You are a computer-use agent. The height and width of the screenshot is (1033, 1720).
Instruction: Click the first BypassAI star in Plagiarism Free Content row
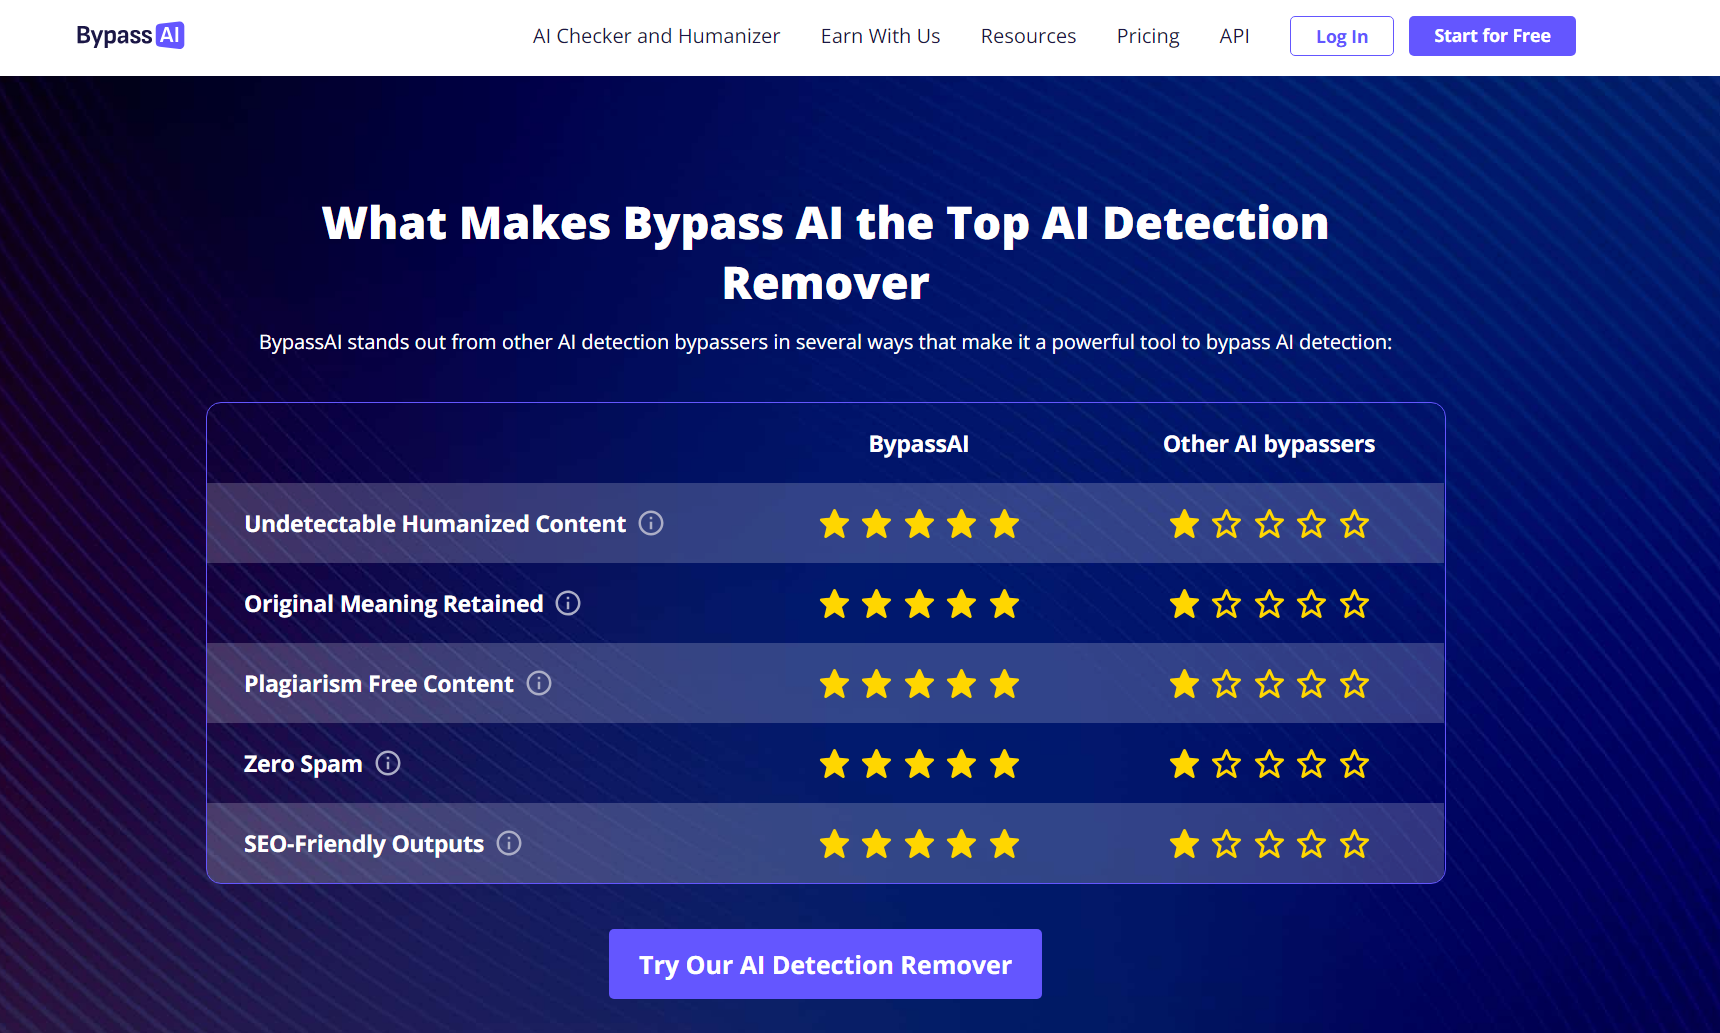[x=834, y=684]
